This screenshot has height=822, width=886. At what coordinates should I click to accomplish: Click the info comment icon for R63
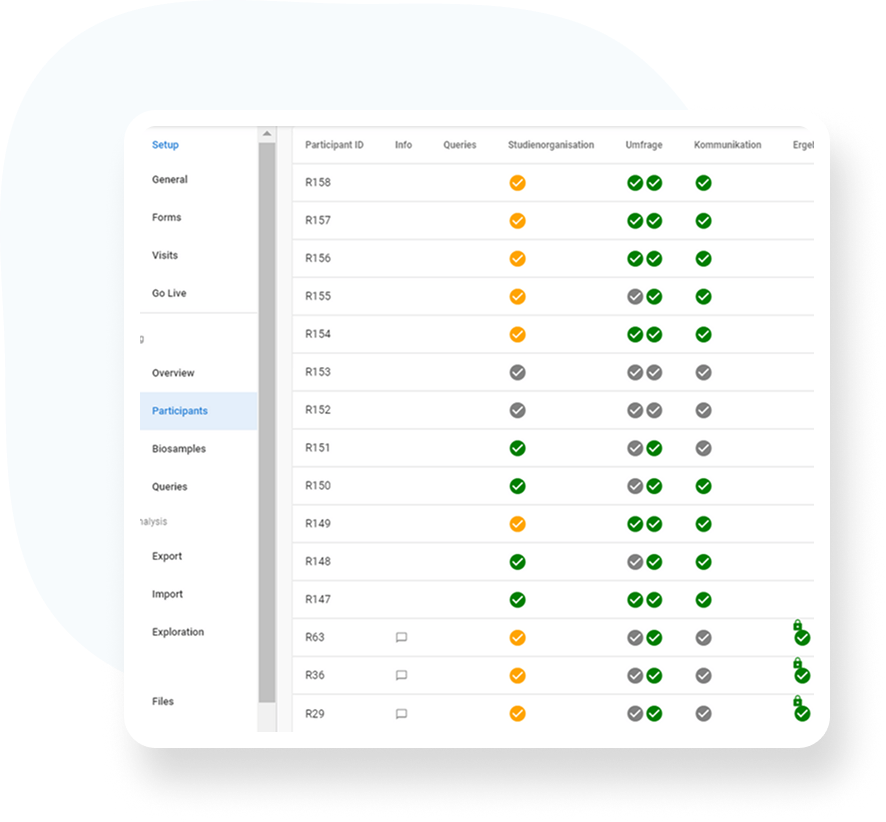[401, 637]
